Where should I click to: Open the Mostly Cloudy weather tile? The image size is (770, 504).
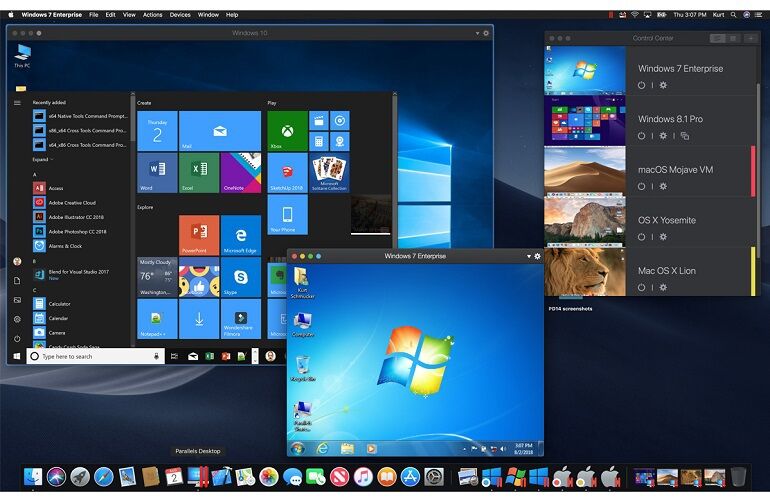(157, 277)
